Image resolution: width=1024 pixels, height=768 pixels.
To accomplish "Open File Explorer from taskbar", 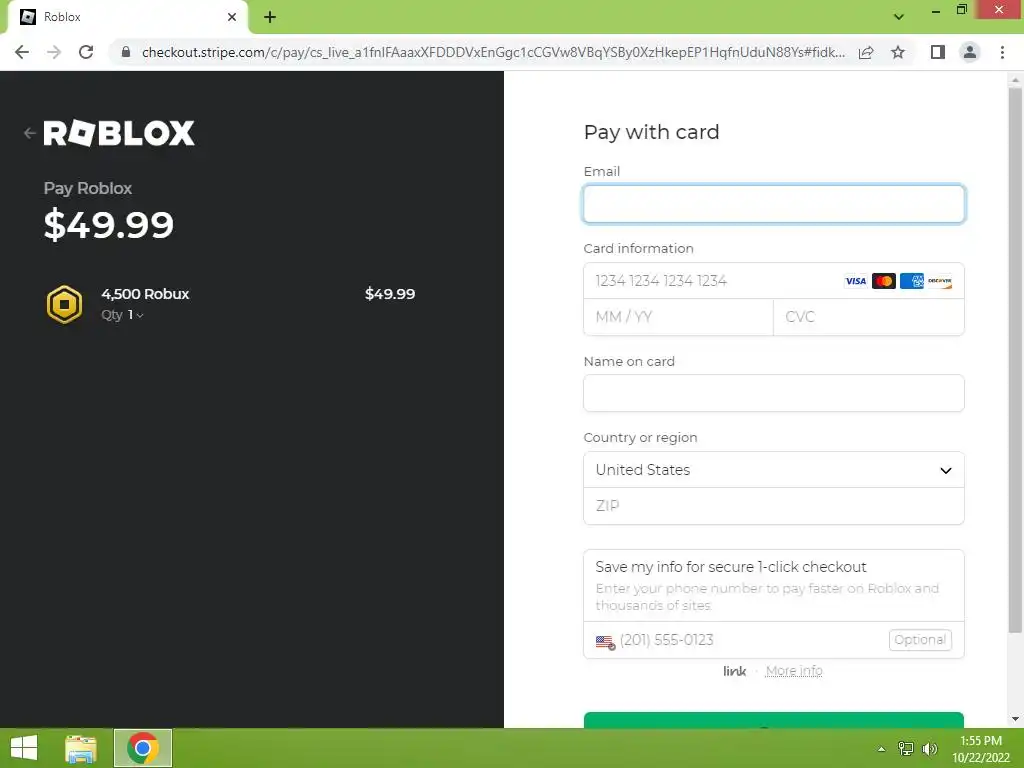I will [81, 748].
